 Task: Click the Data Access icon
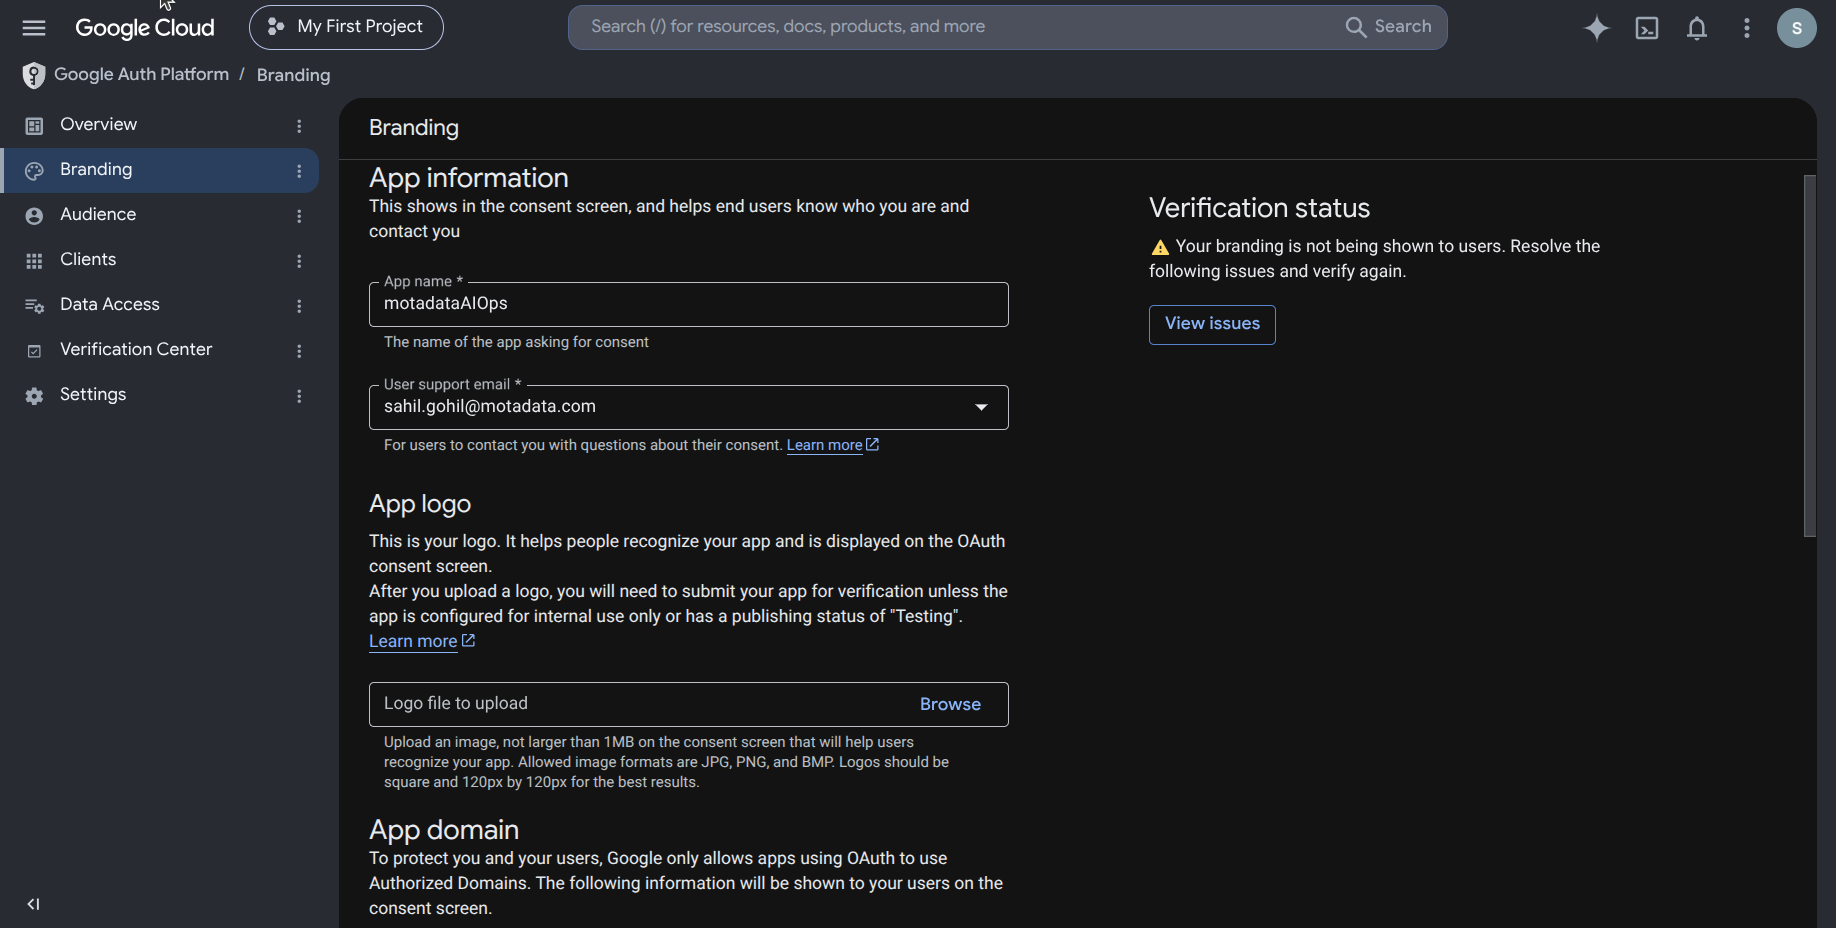click(x=34, y=306)
